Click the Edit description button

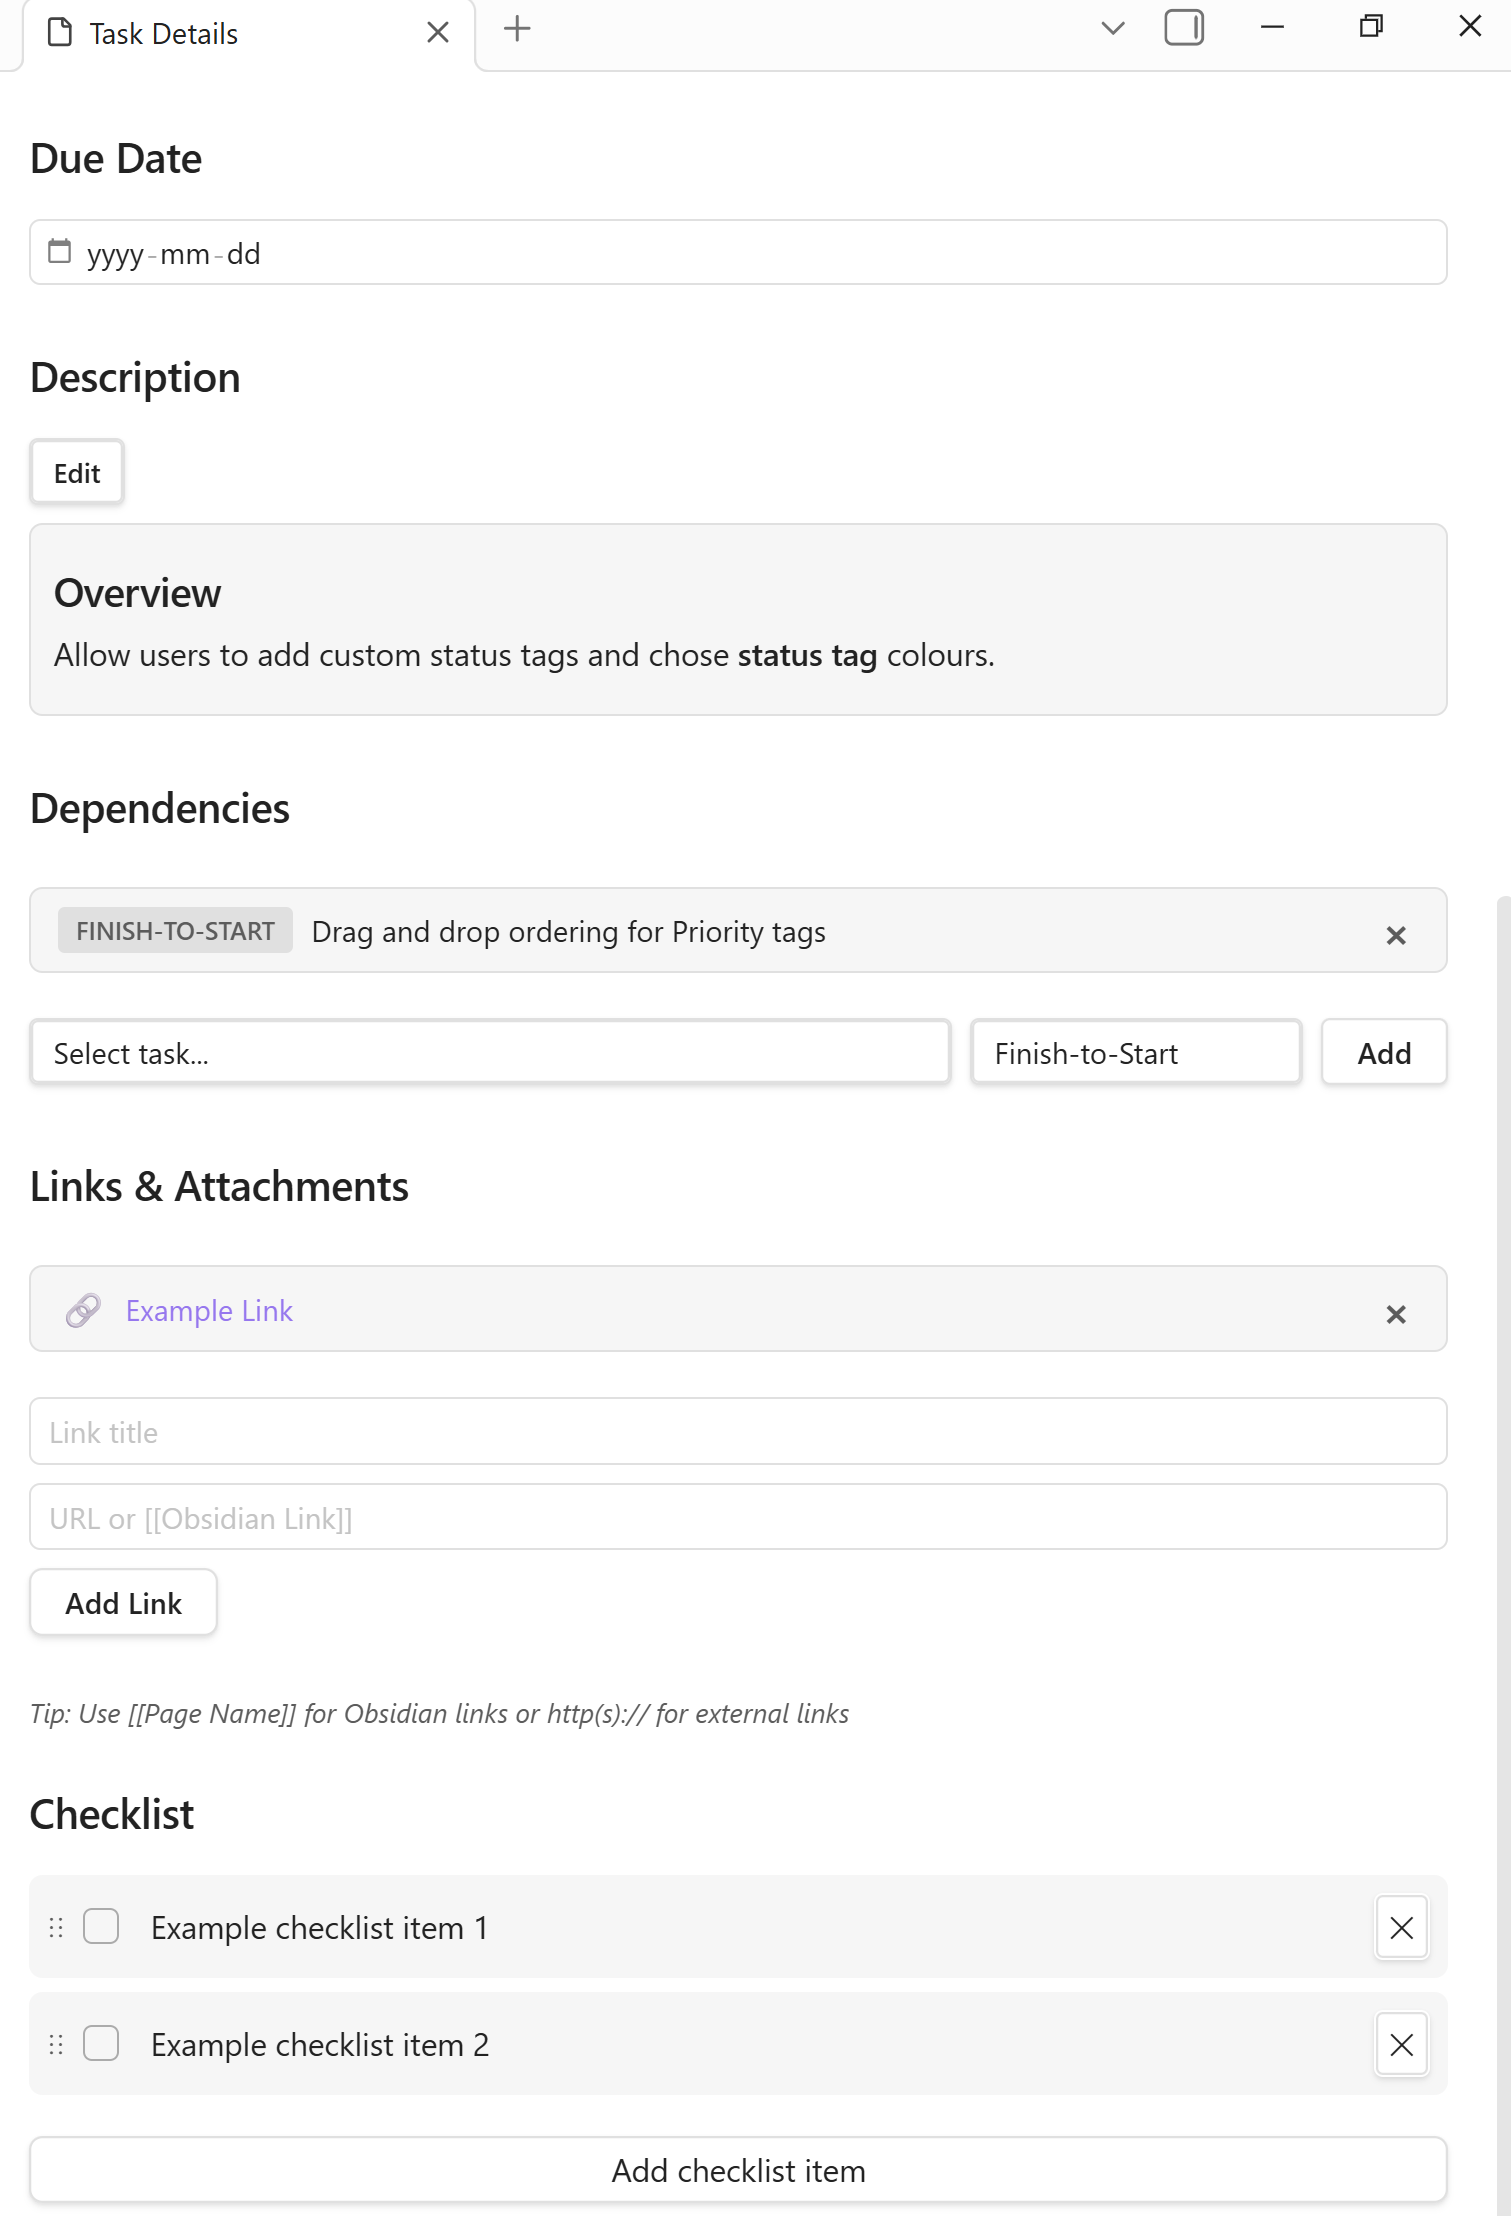point(77,473)
